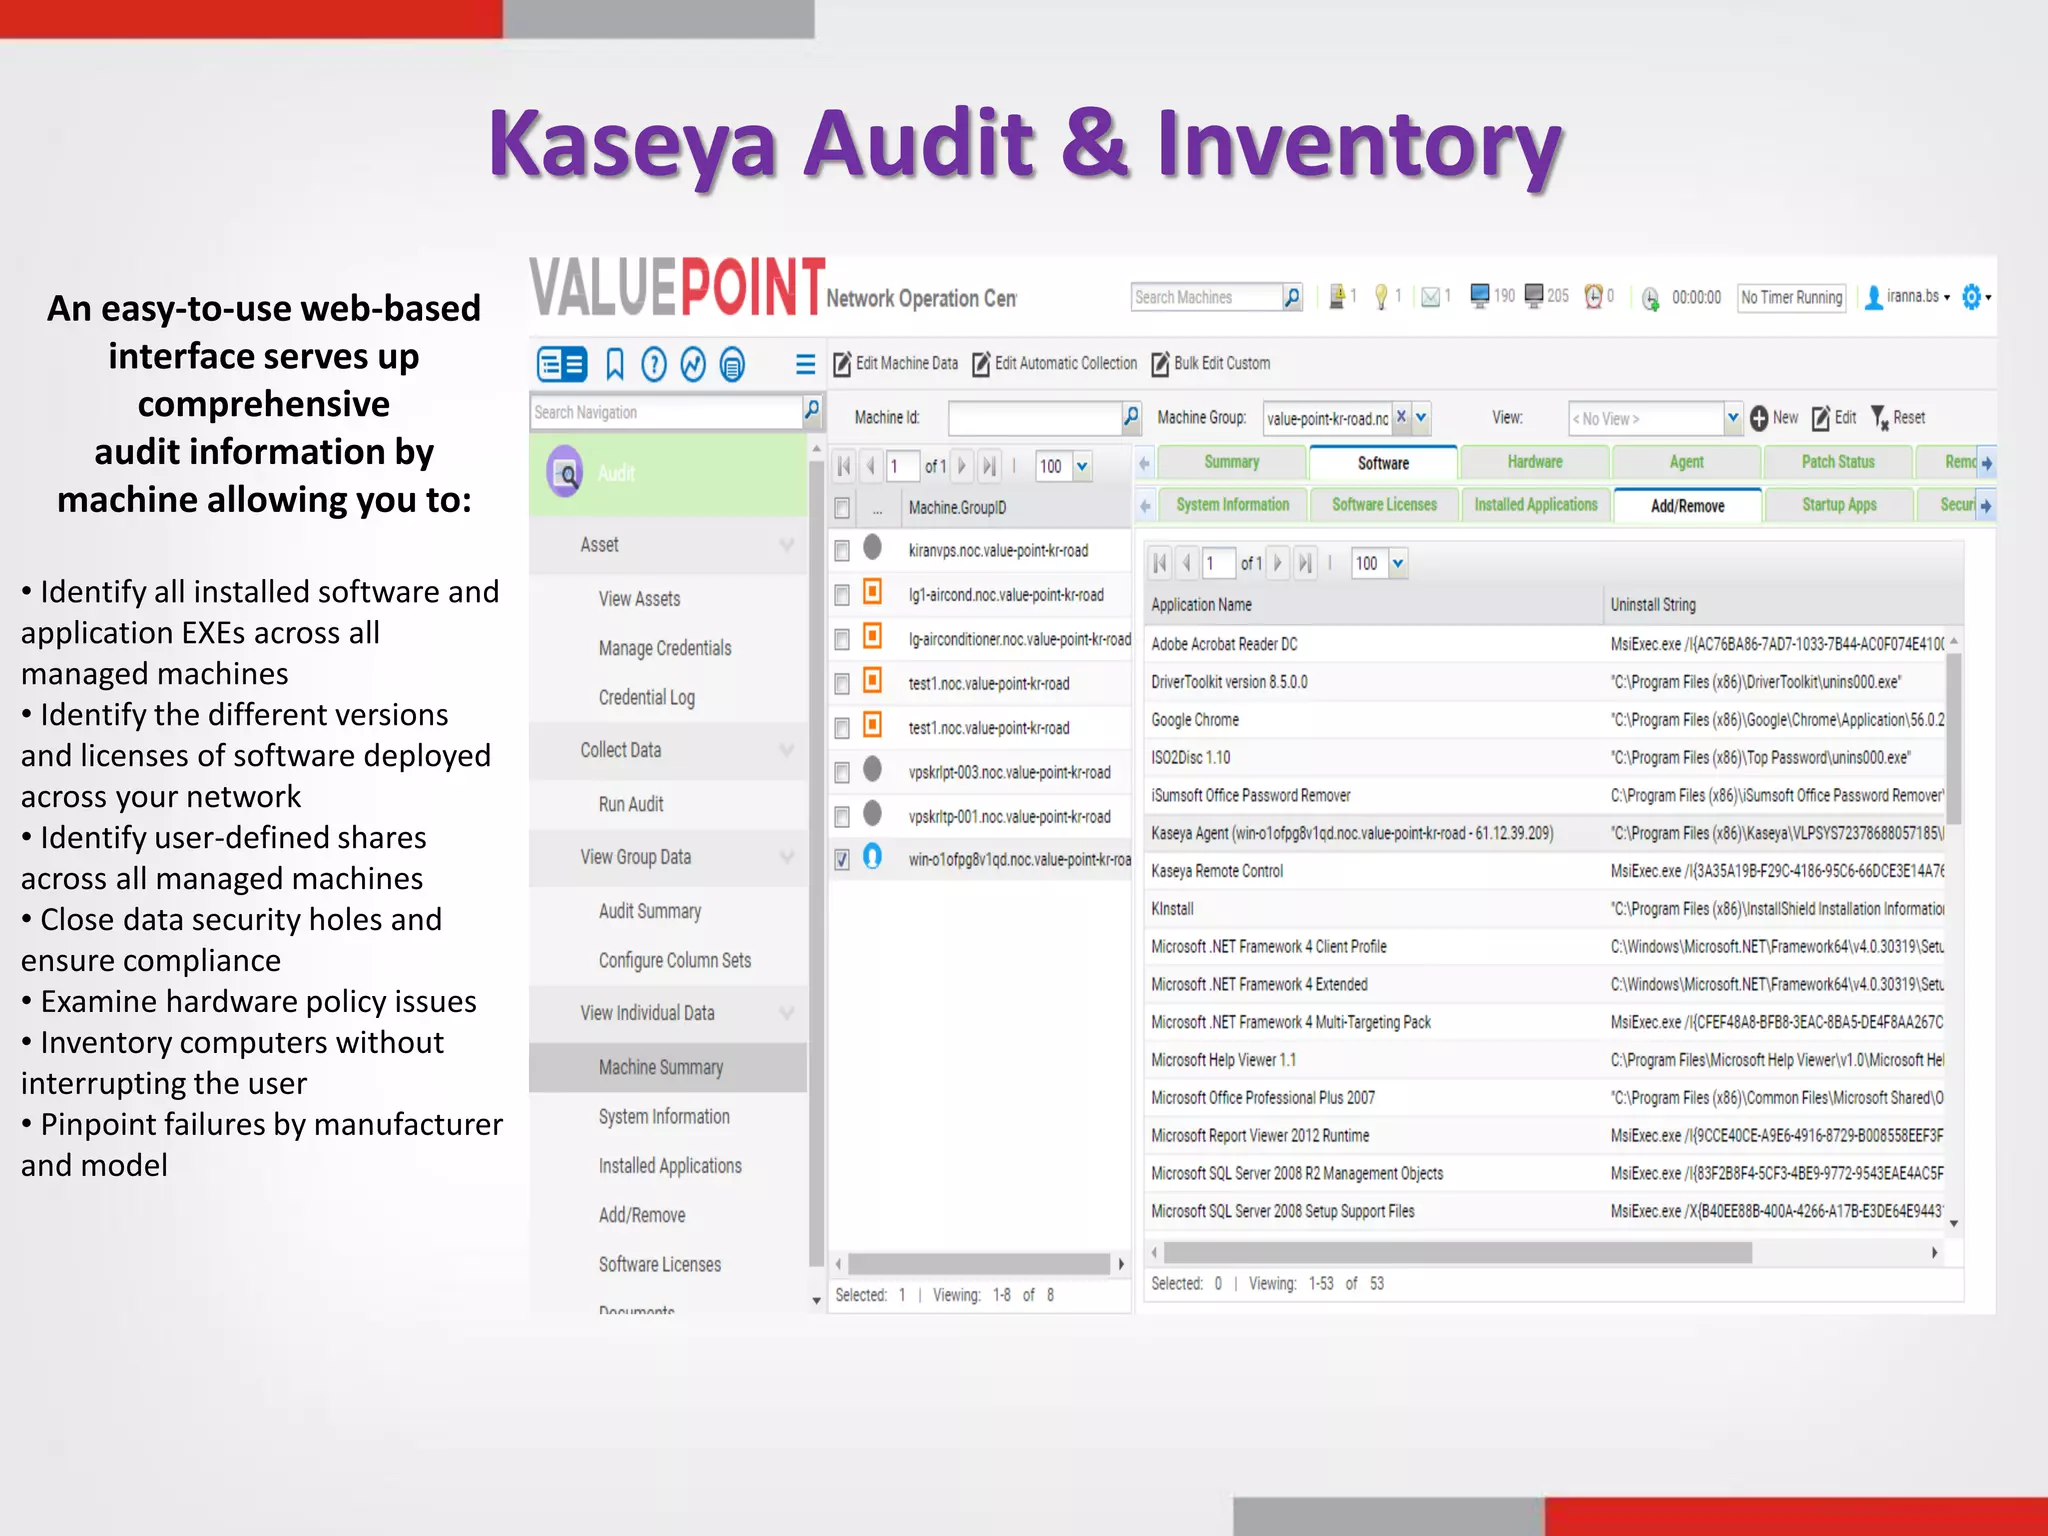This screenshot has height=1536, width=2048.
Task: Click Edit Automatic Collection
Action: coord(1055,363)
